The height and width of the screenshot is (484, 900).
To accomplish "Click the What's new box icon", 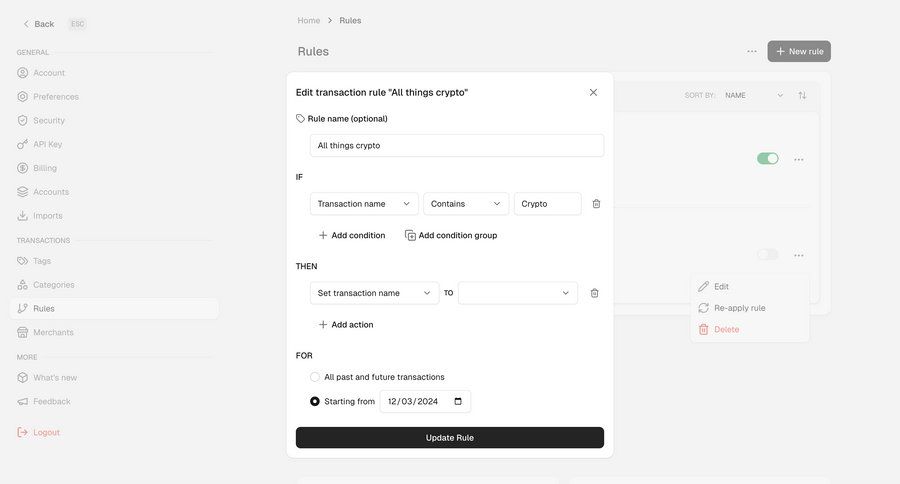I will (x=22, y=378).
